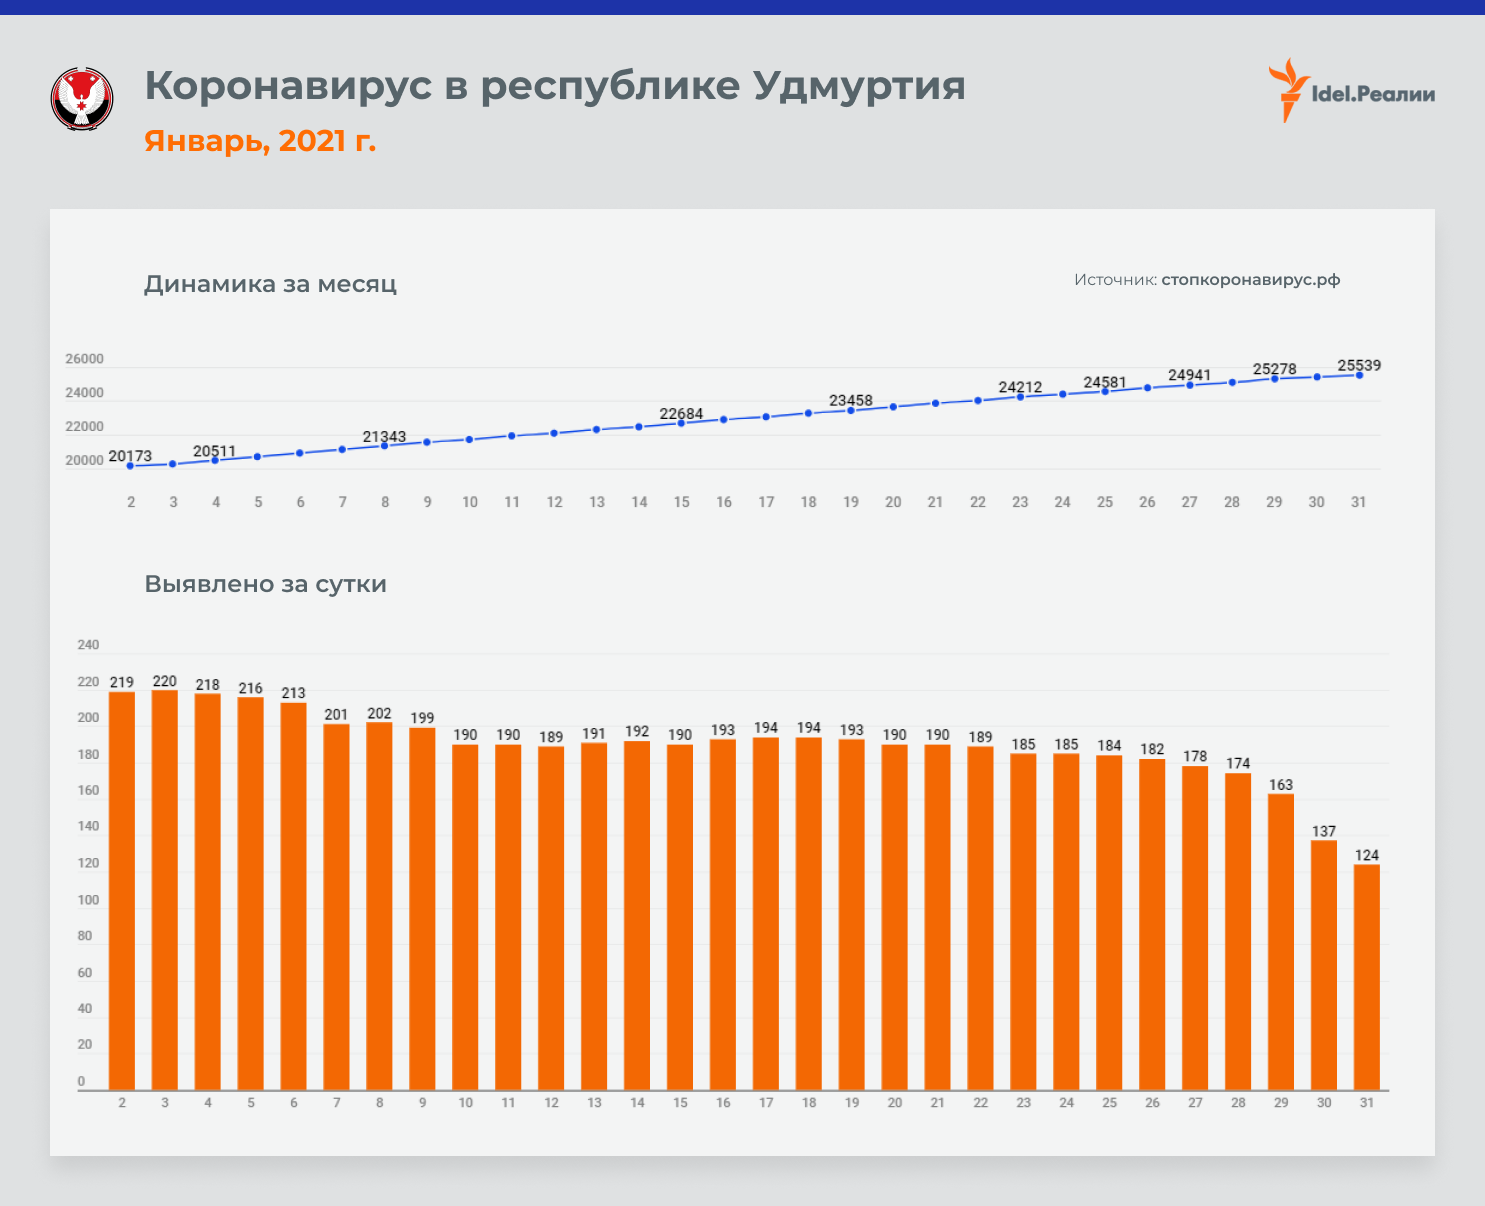Click the 'Динамика за месяц' chart heading

point(270,284)
